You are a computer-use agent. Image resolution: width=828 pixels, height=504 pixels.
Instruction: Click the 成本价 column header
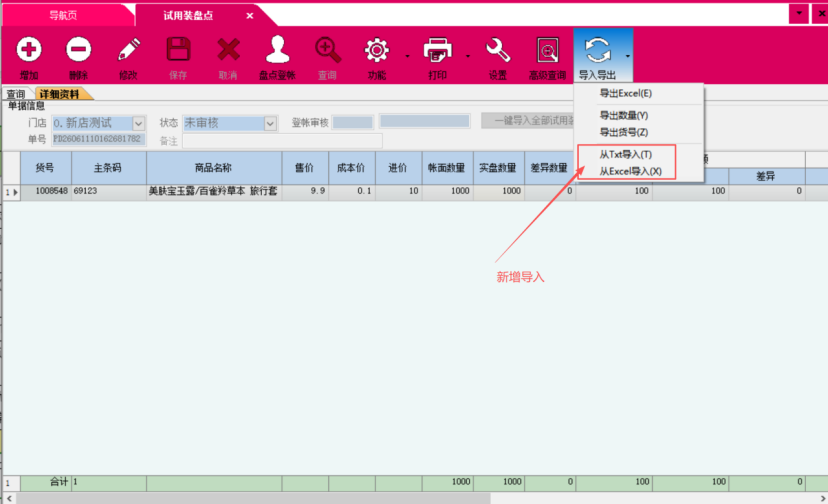click(352, 168)
